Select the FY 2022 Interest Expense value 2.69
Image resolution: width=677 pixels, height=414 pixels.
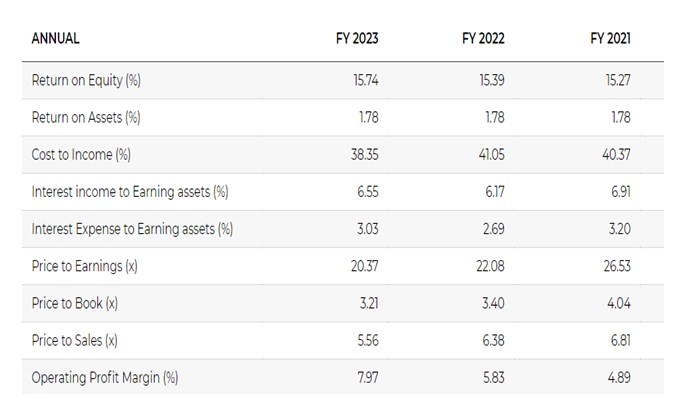click(494, 229)
